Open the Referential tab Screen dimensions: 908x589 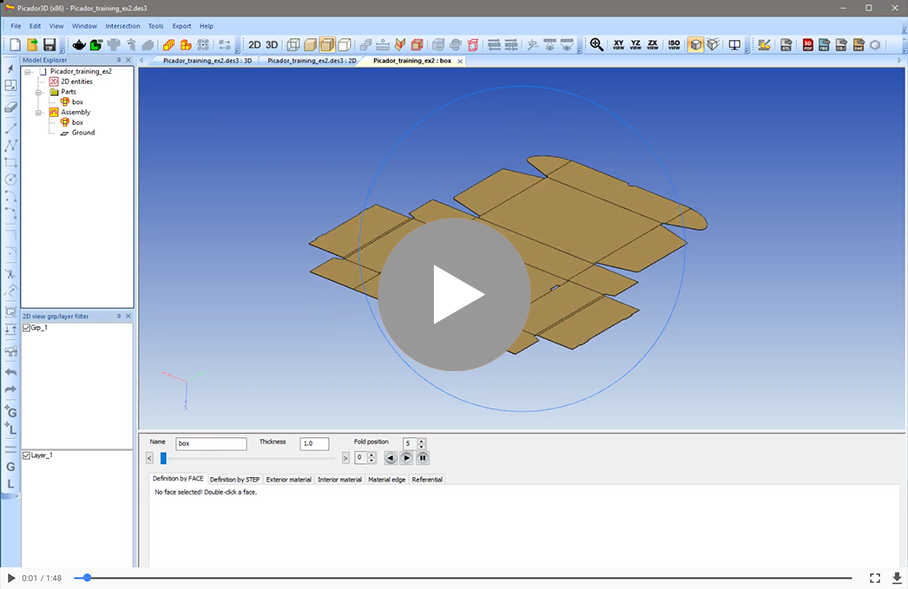pos(427,480)
